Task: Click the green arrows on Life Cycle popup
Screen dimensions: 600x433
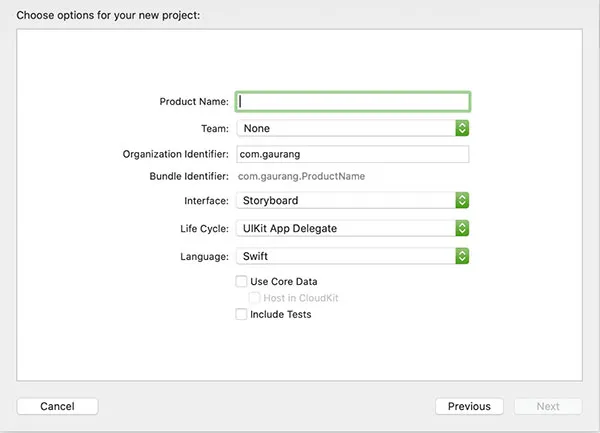Action: [x=462, y=228]
